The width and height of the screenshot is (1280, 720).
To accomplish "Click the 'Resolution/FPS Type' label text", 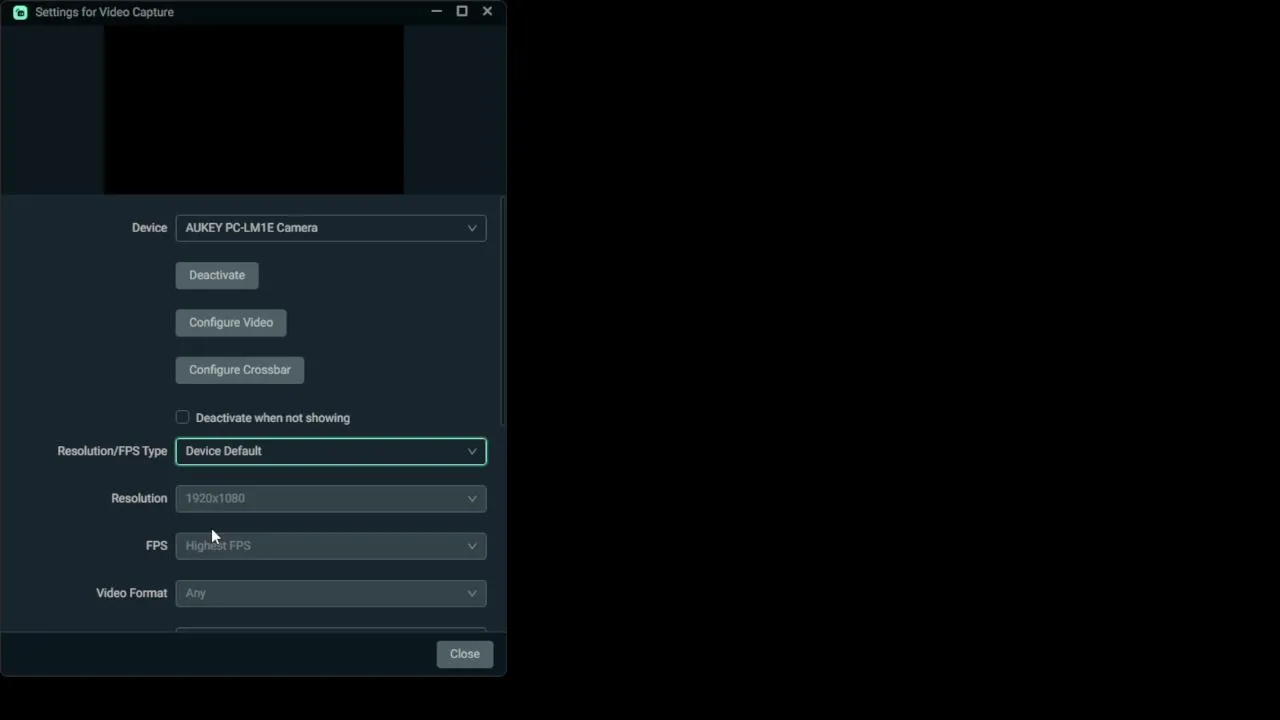I will [x=112, y=451].
